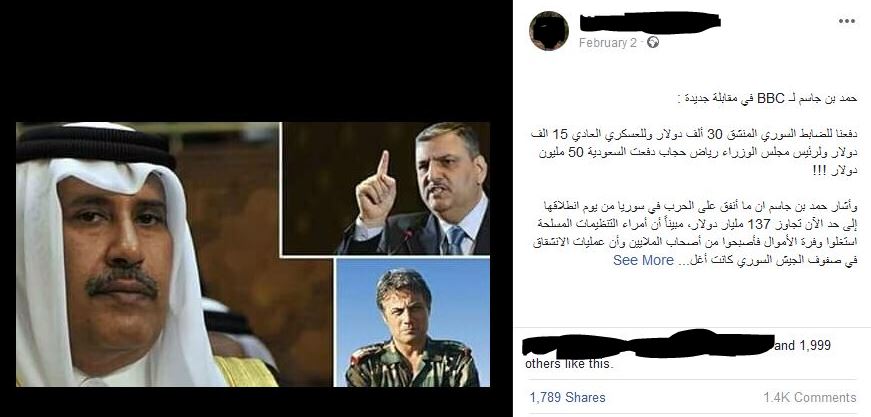The width and height of the screenshot is (871, 417).
Task: Select photo of man in white headdress
Action: (x=148, y=254)
